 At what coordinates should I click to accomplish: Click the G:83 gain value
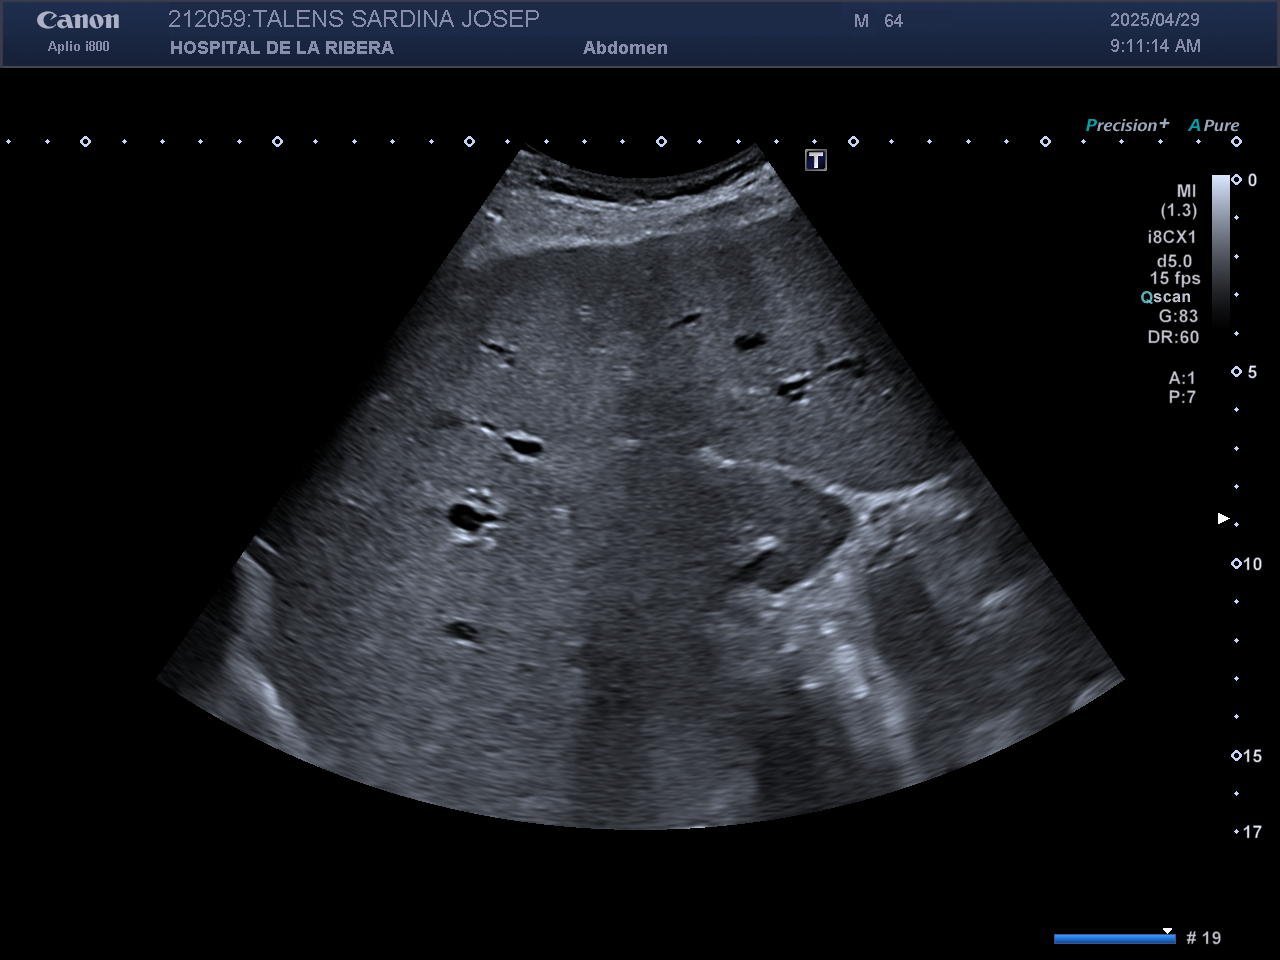point(1178,316)
